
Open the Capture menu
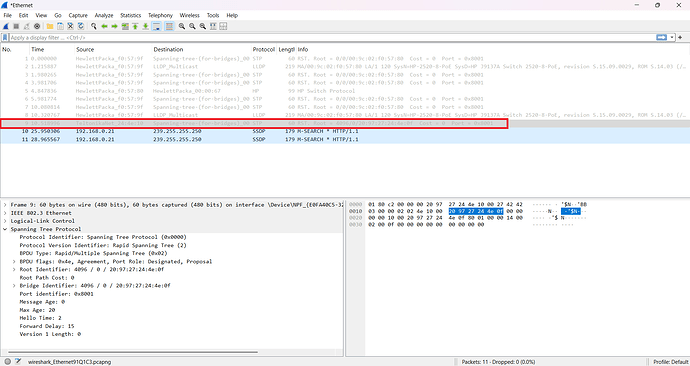point(78,15)
